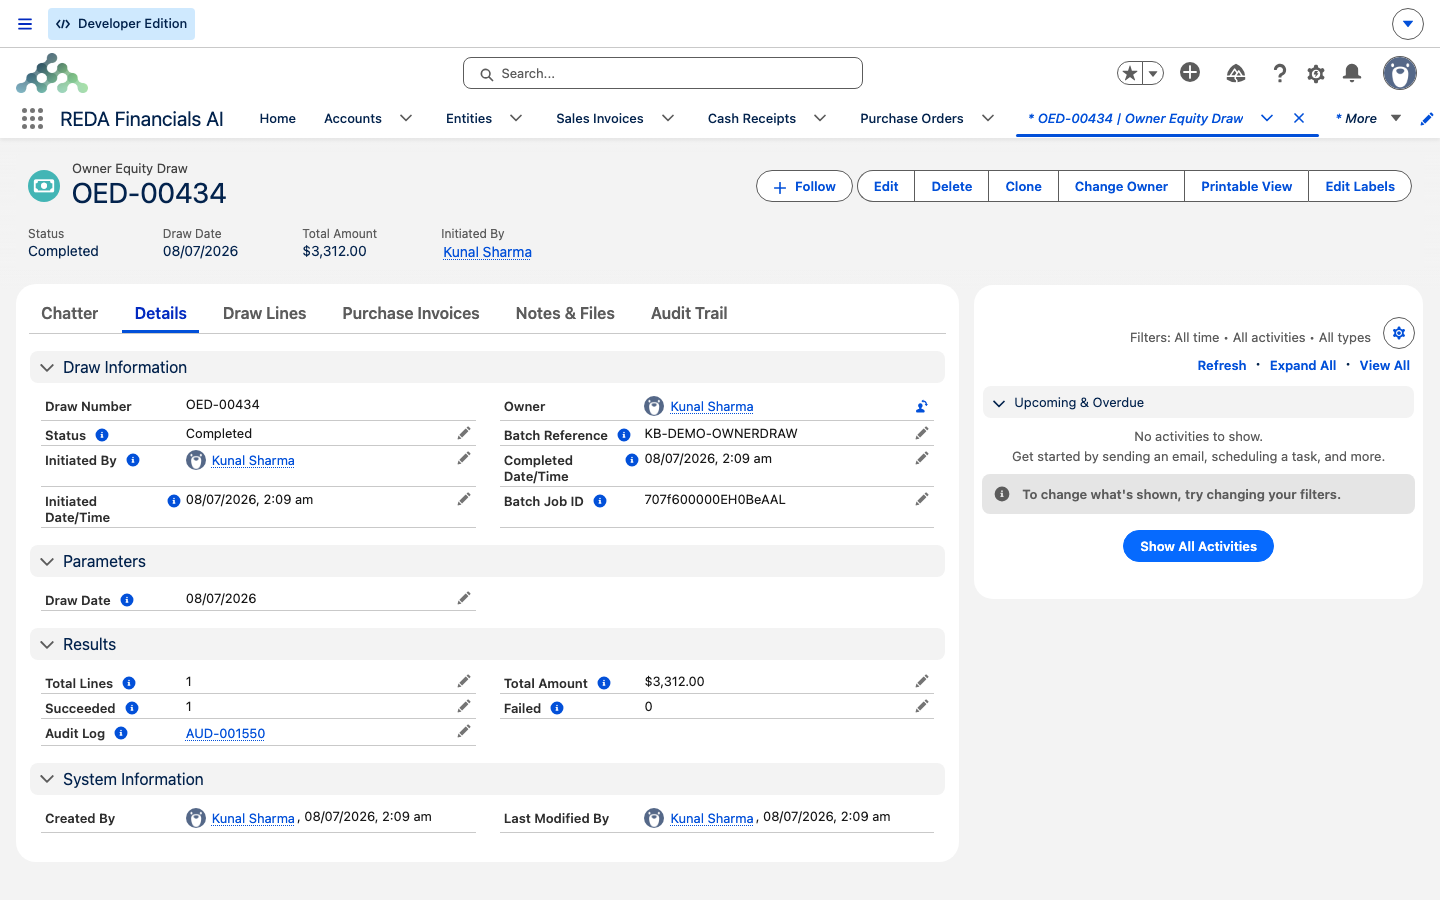Image resolution: width=1440 pixels, height=900 pixels.
Task: Expand the More navigation dropdown
Action: point(1396,118)
